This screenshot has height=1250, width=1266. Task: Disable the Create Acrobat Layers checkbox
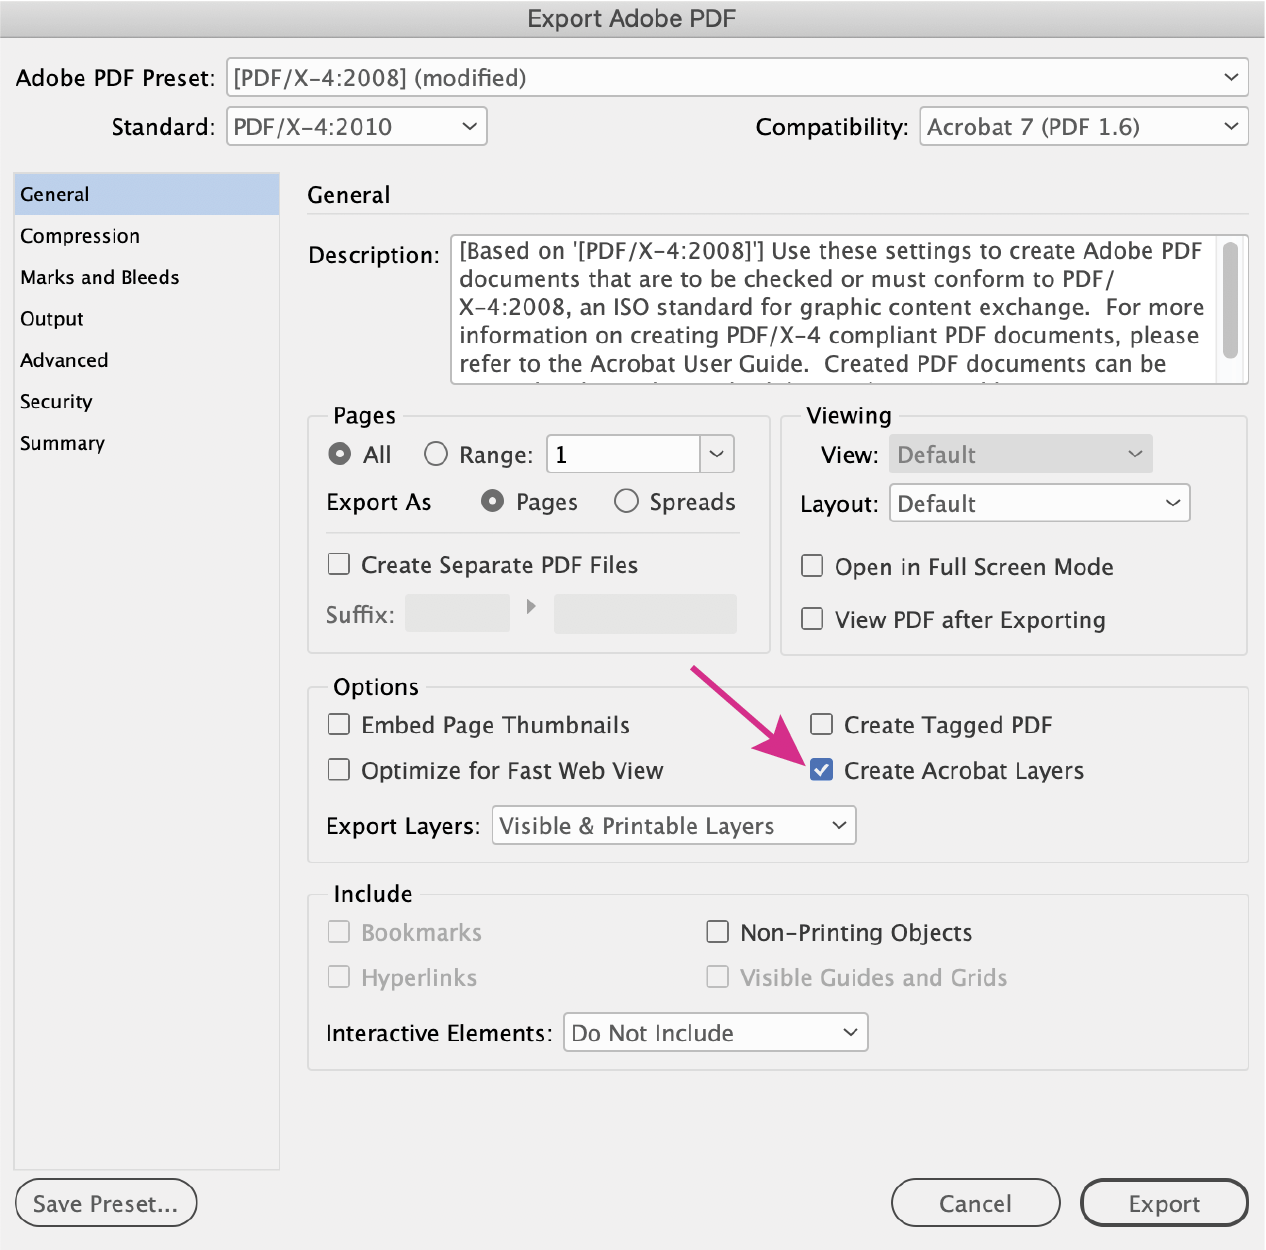820,770
